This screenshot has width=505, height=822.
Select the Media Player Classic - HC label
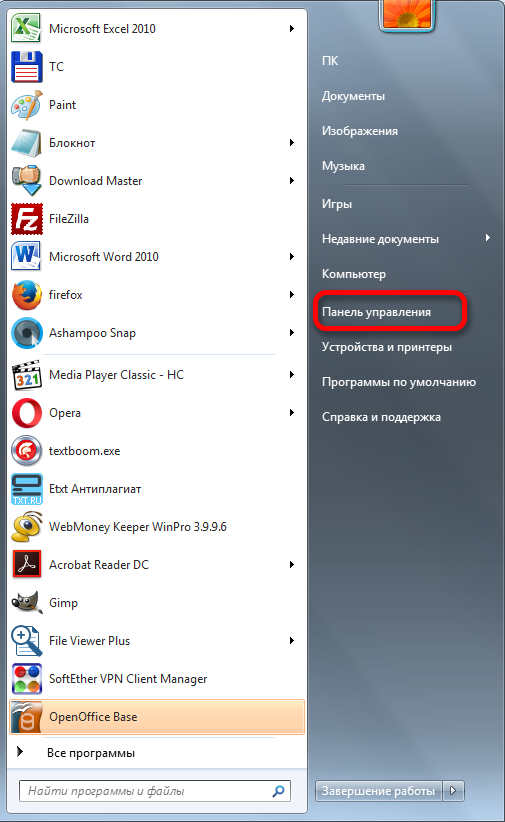tap(116, 375)
